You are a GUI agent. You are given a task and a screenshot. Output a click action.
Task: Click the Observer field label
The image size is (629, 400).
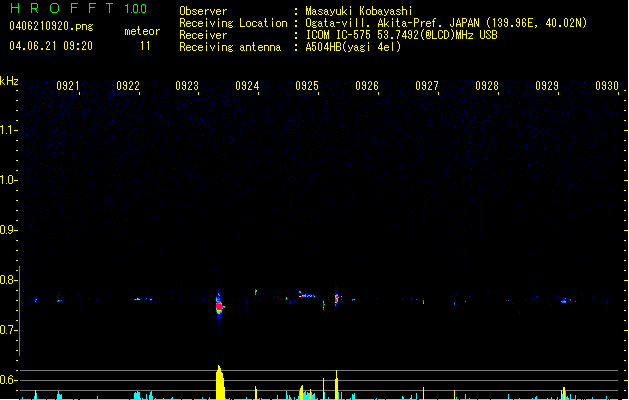[203, 11]
